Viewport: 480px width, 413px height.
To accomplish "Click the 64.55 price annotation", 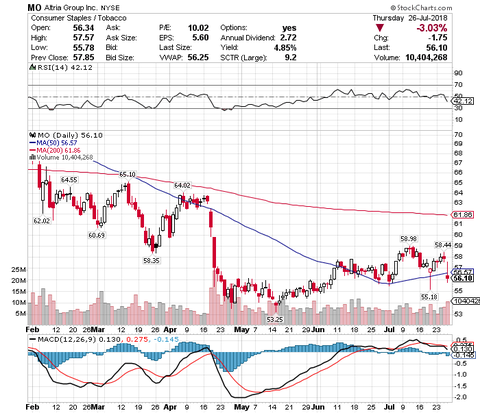I will tap(69, 180).
